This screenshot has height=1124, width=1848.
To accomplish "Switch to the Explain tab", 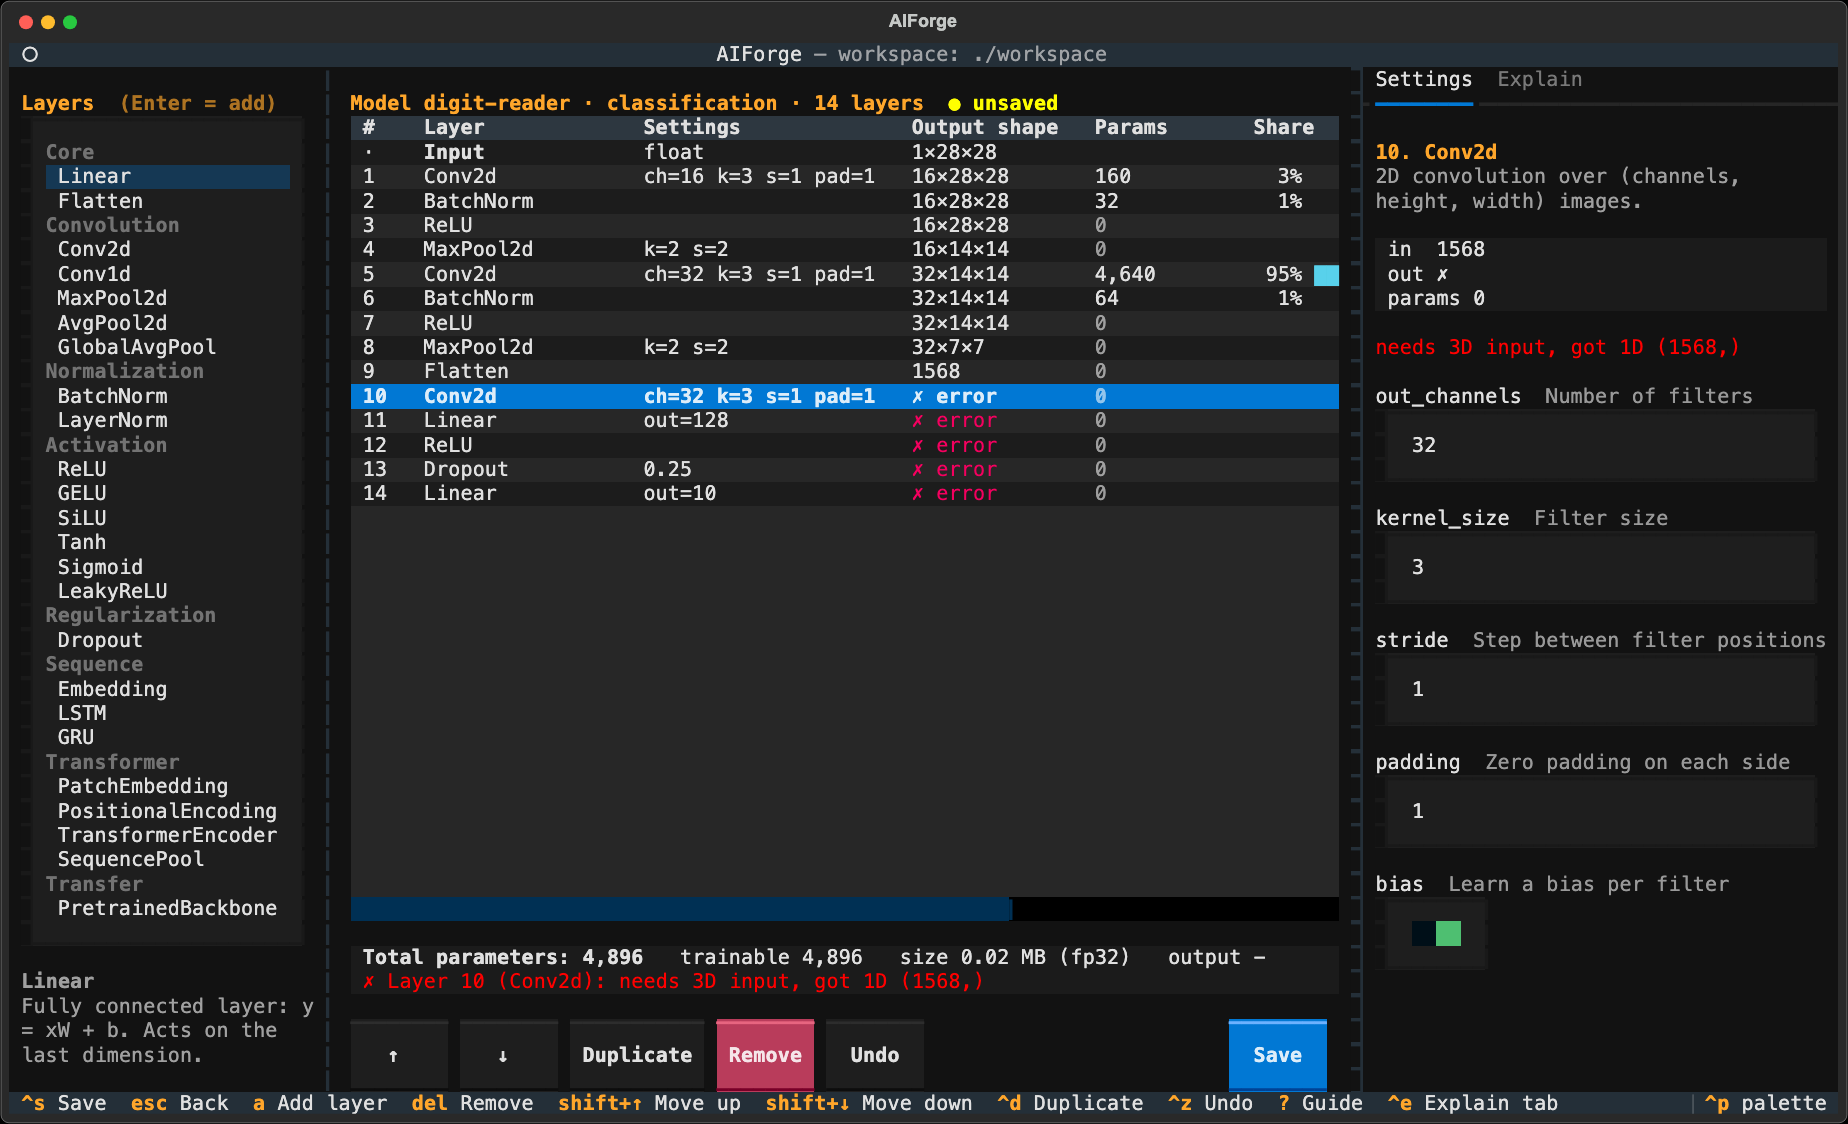I will 1539,79.
